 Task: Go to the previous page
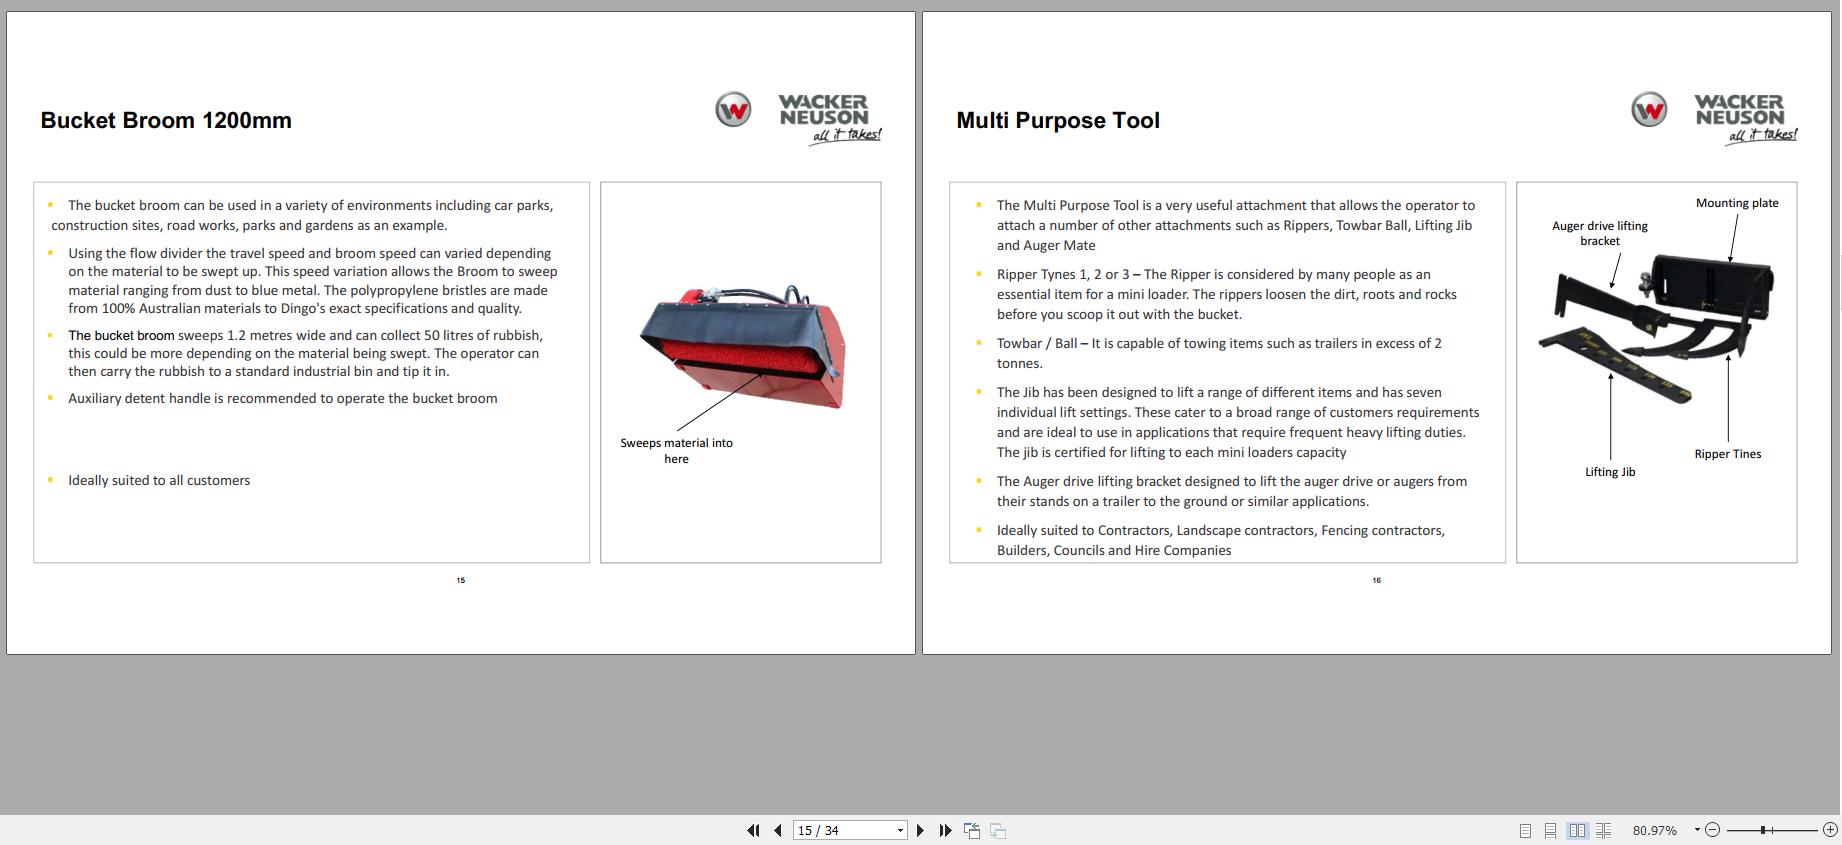(x=777, y=830)
